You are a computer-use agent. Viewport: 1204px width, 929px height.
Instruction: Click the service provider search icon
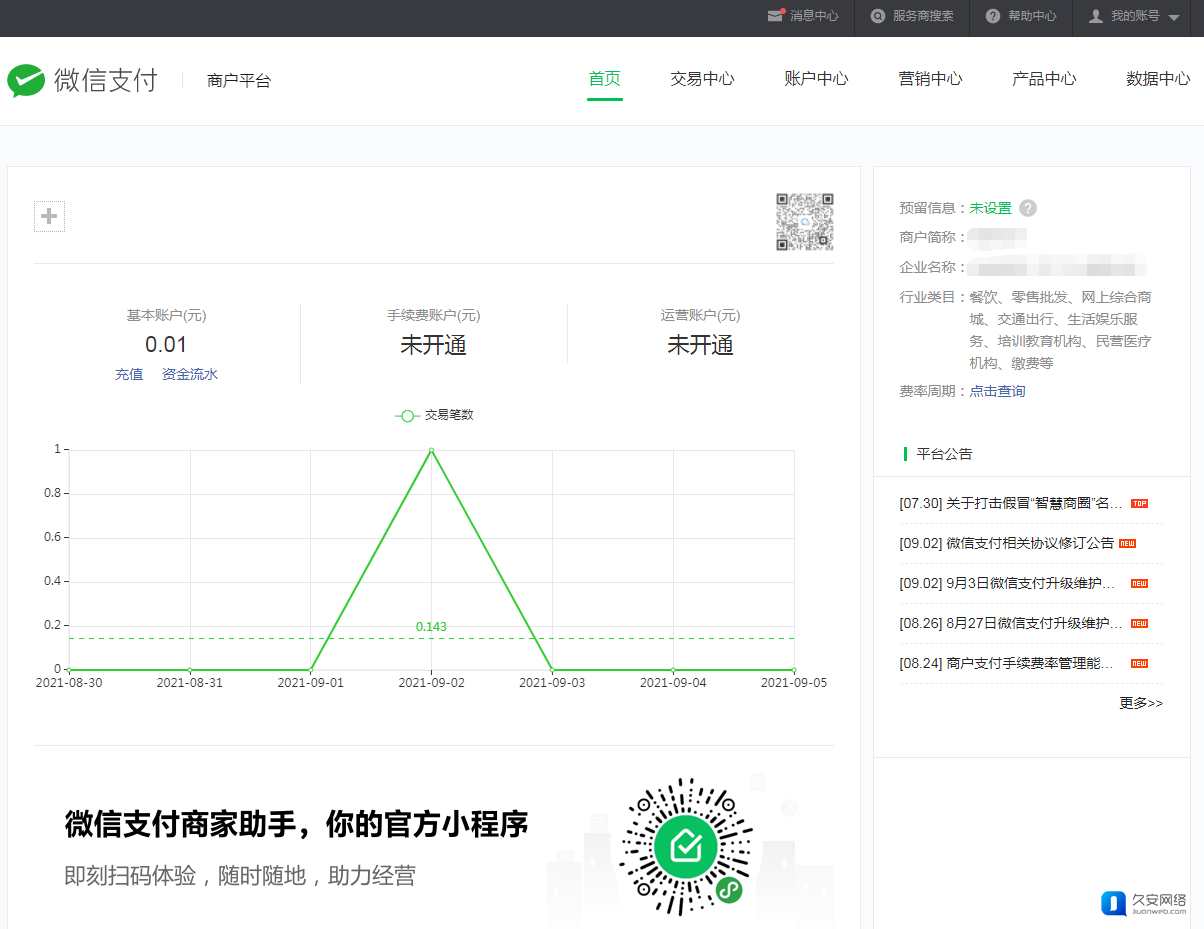point(878,16)
